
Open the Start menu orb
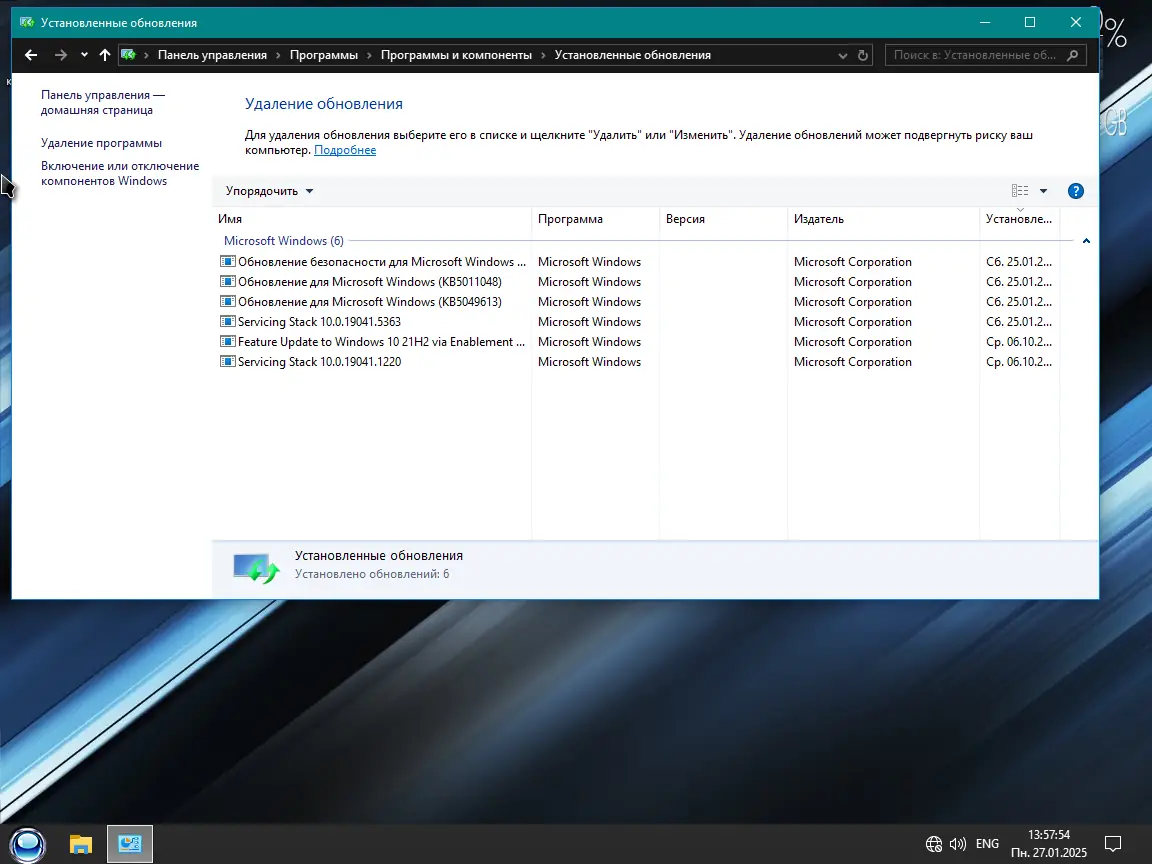(x=27, y=844)
